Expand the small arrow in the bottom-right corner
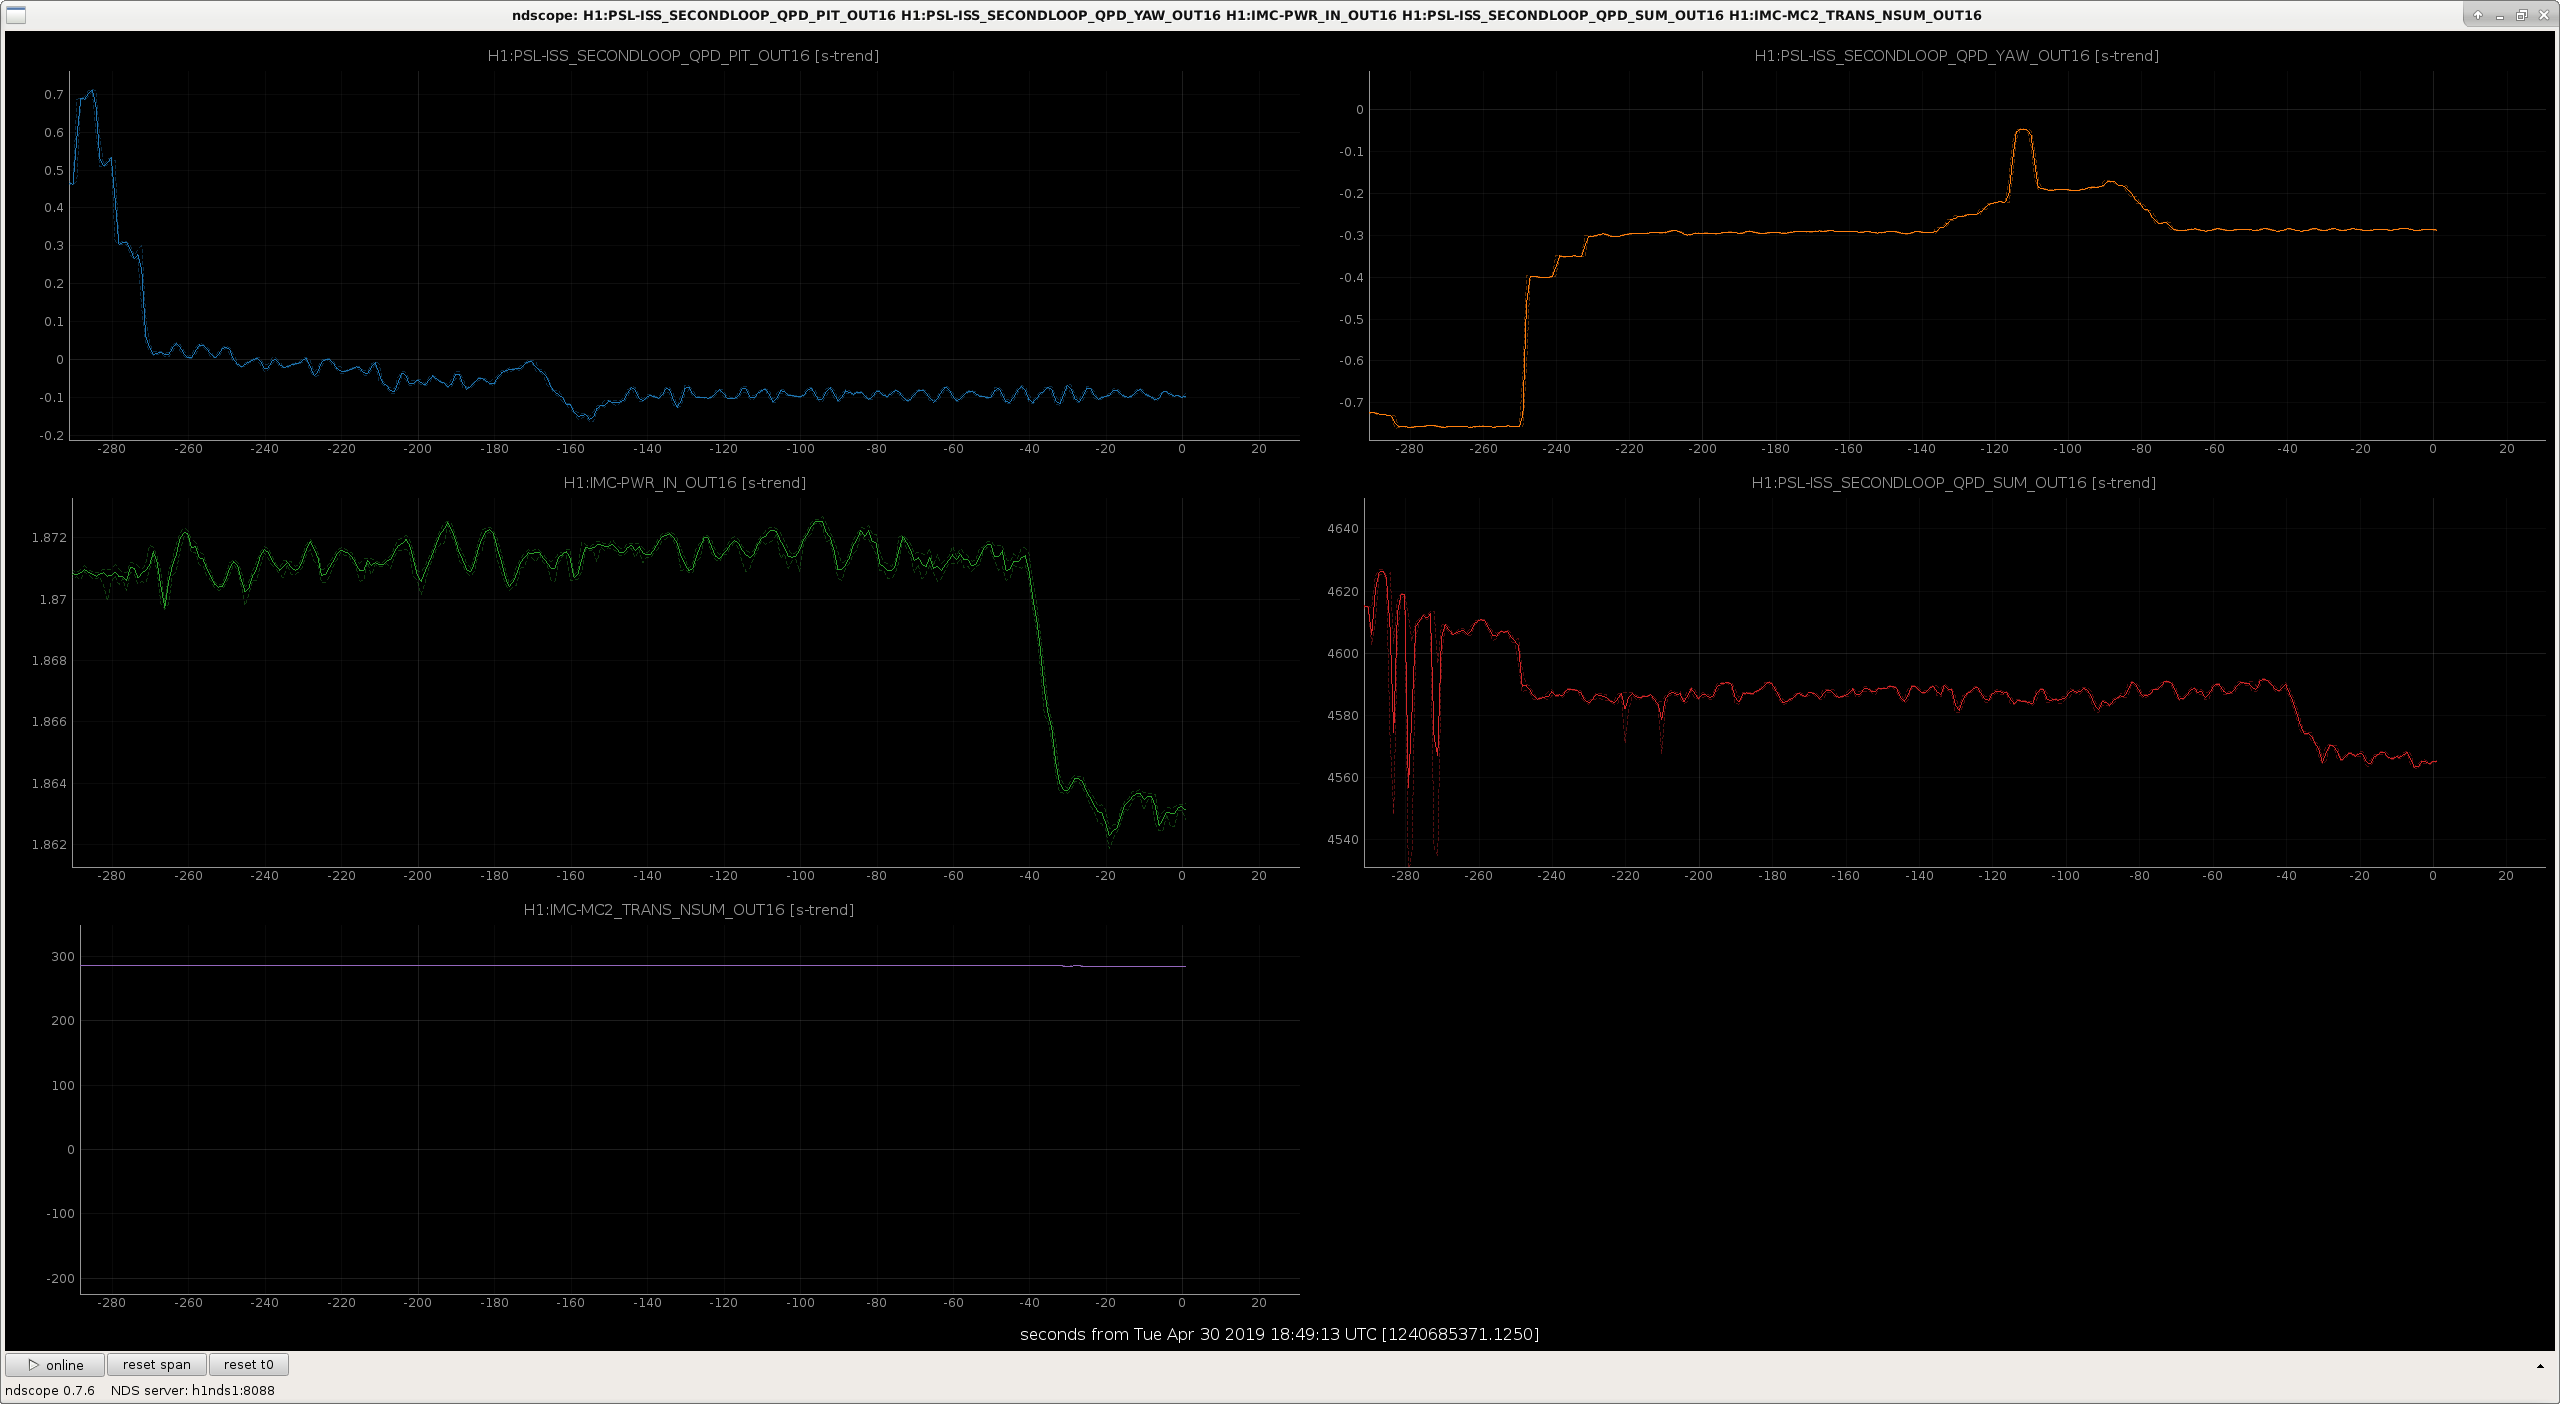This screenshot has height=1404, width=2560. tap(2540, 1366)
